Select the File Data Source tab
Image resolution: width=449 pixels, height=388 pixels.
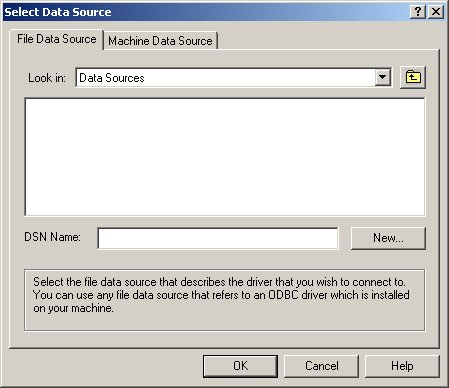point(57,39)
